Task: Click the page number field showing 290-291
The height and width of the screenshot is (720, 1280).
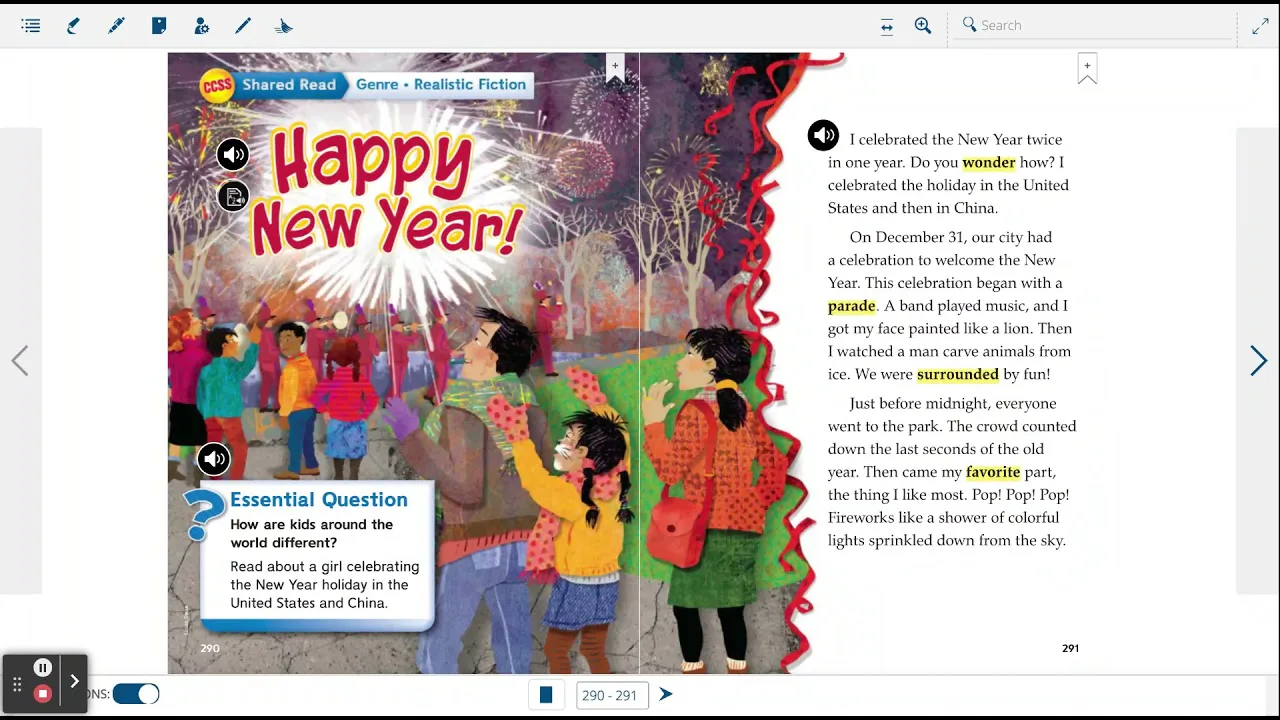Action: pyautogui.click(x=611, y=694)
